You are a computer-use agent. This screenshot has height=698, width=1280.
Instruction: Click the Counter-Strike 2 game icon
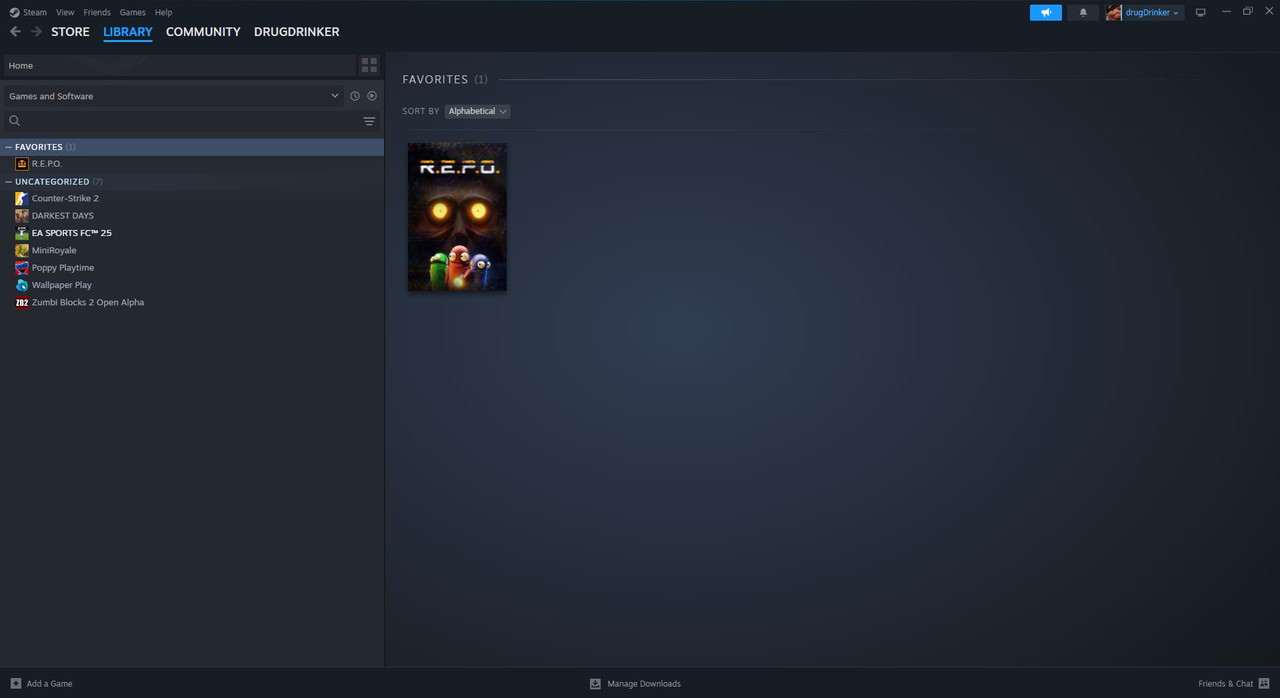(x=22, y=198)
